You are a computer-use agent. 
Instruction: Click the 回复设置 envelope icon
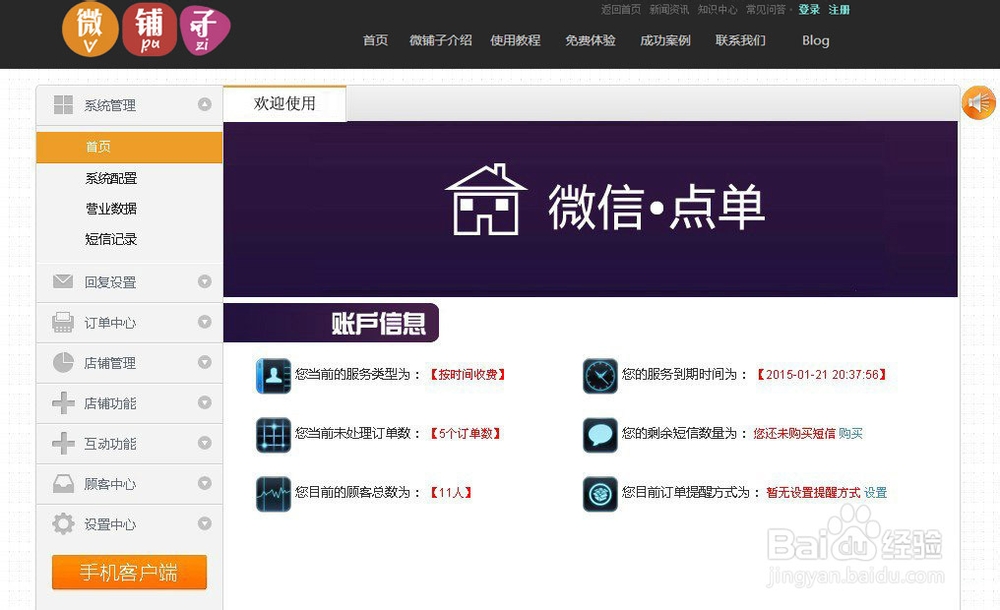63,281
